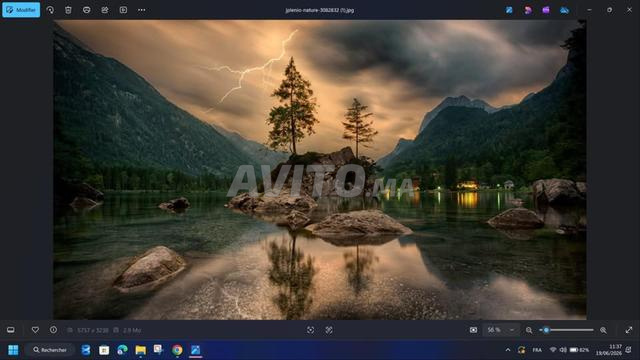
Task: Click the displayed lake landscape photo
Action: [x=320, y=170]
